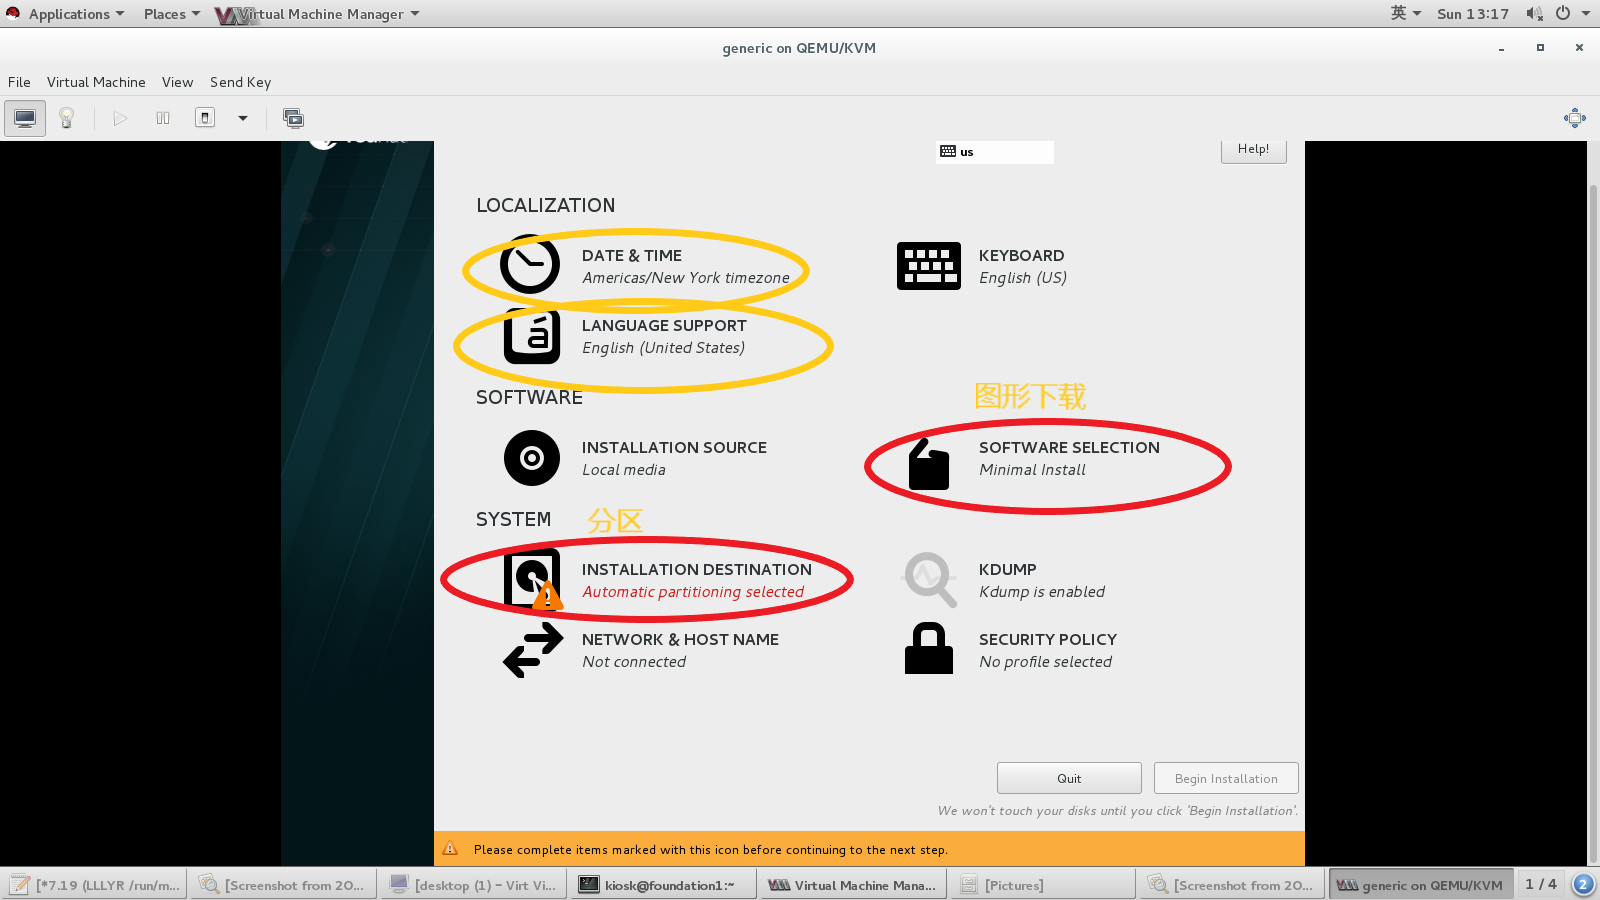Pause the virtual machine
The width and height of the screenshot is (1600, 900).
163,118
